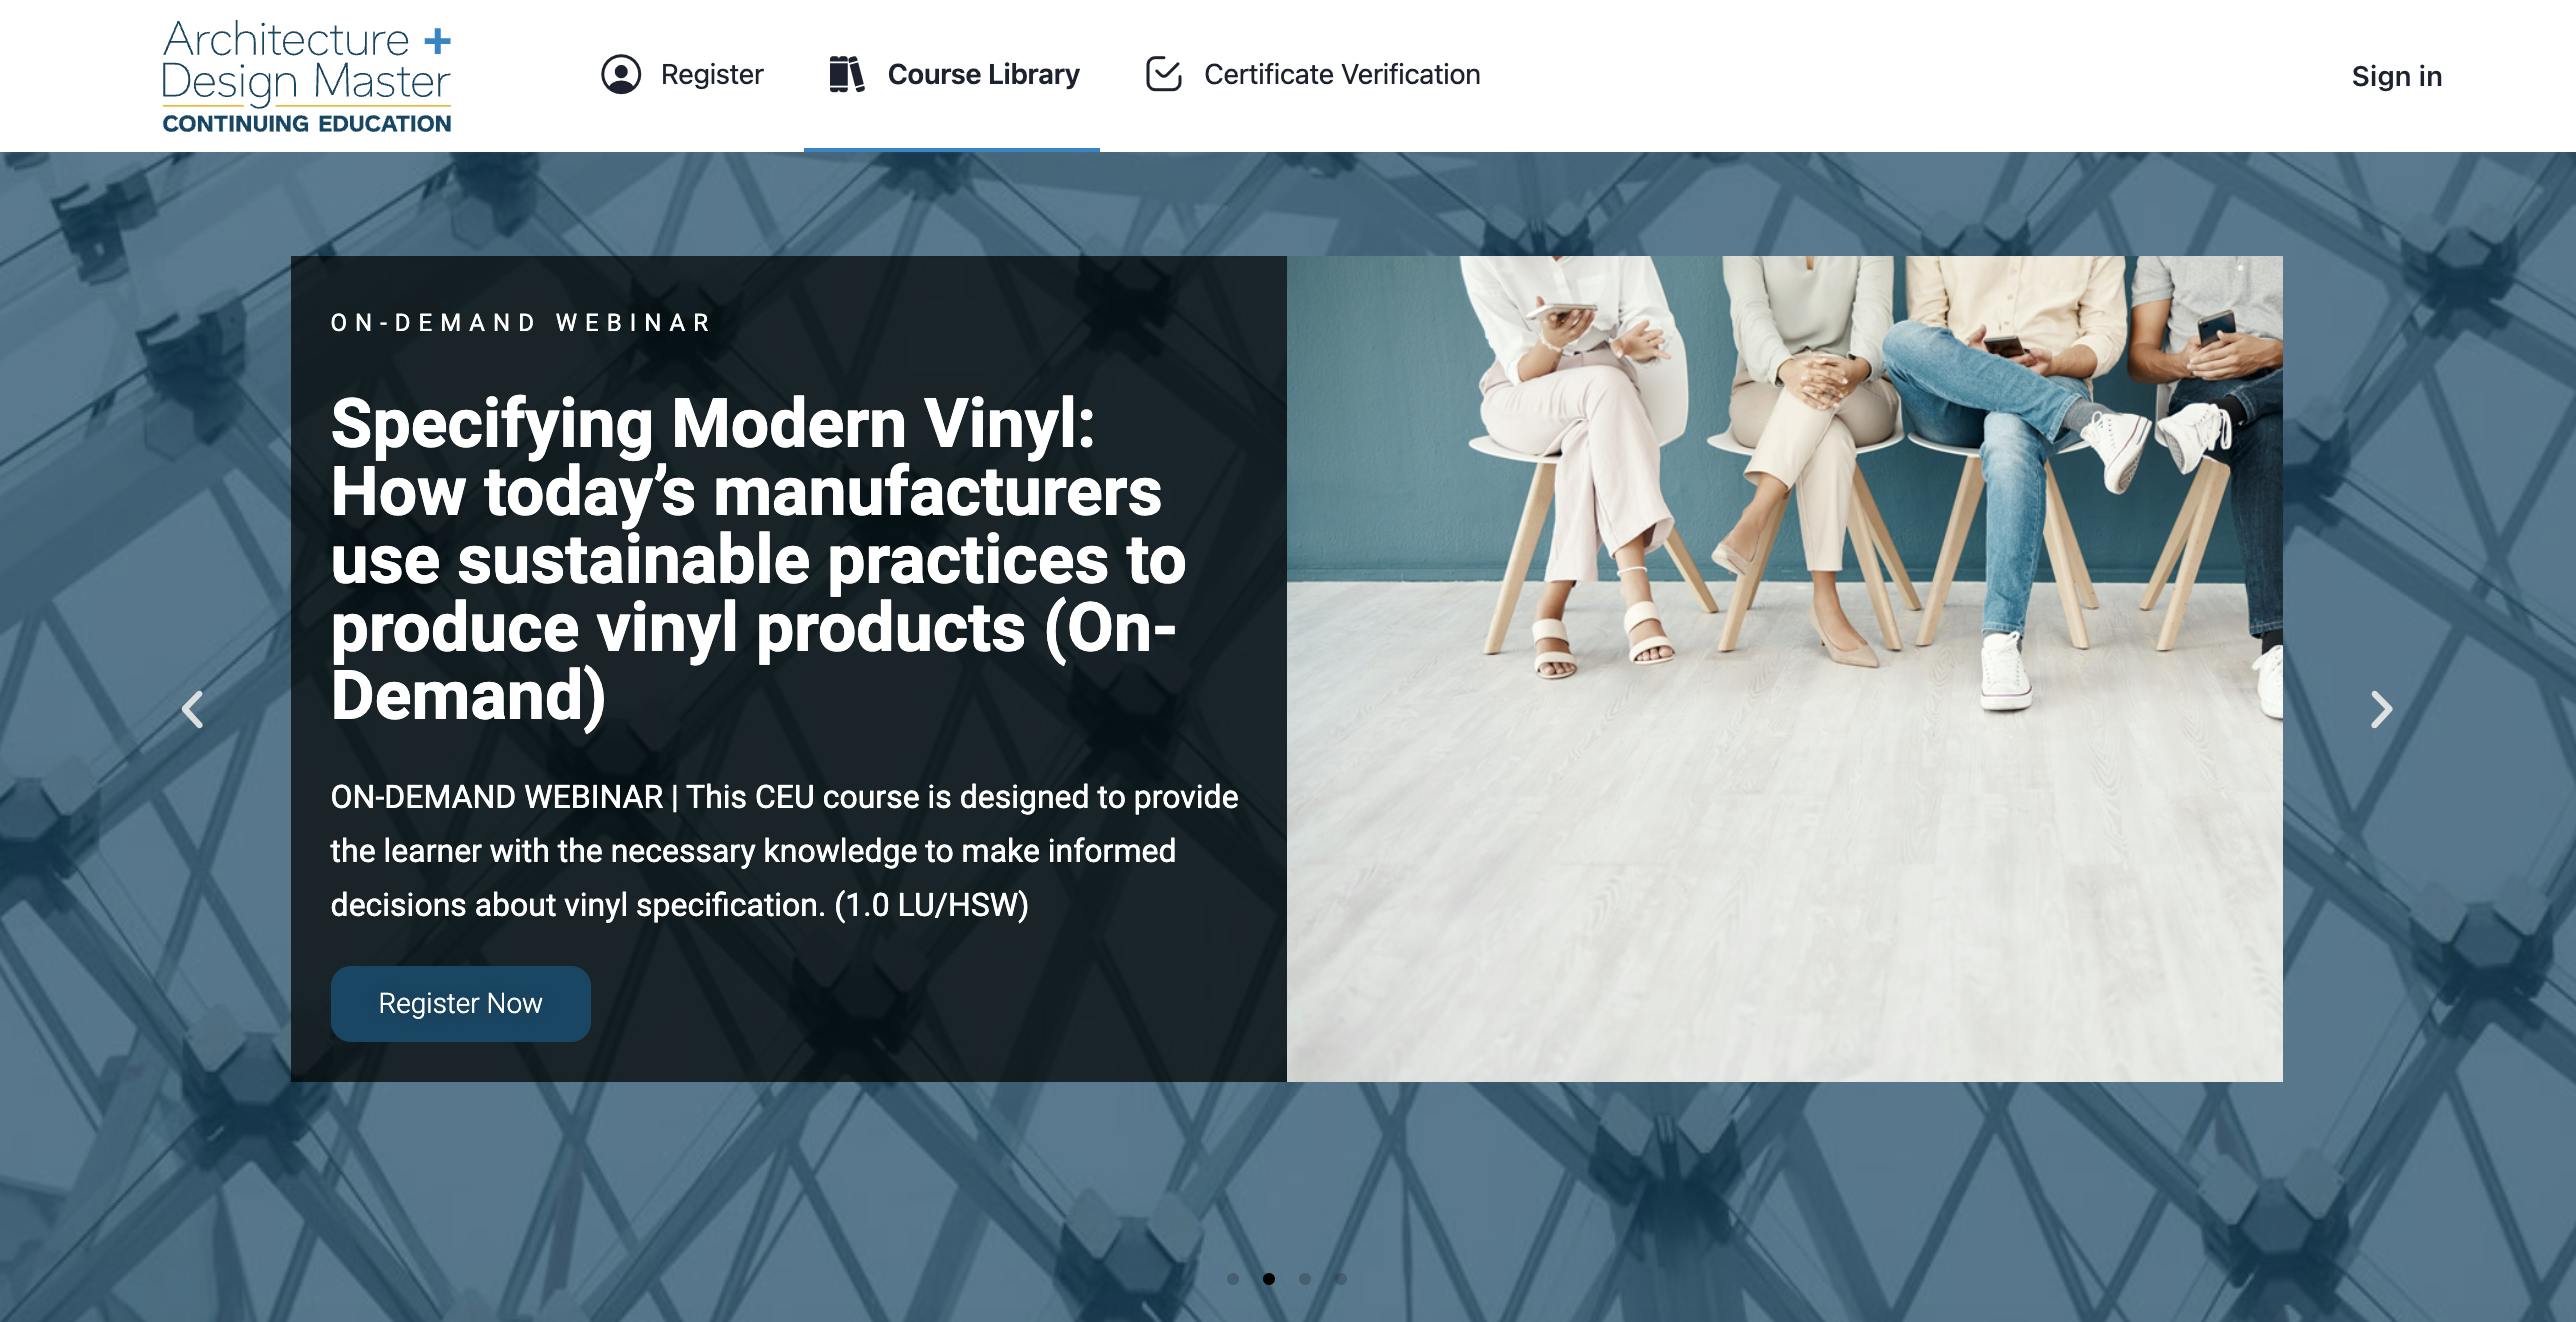This screenshot has height=1322, width=2576.
Task: Select the fourth carousel indicator dot
Action: [1341, 1279]
